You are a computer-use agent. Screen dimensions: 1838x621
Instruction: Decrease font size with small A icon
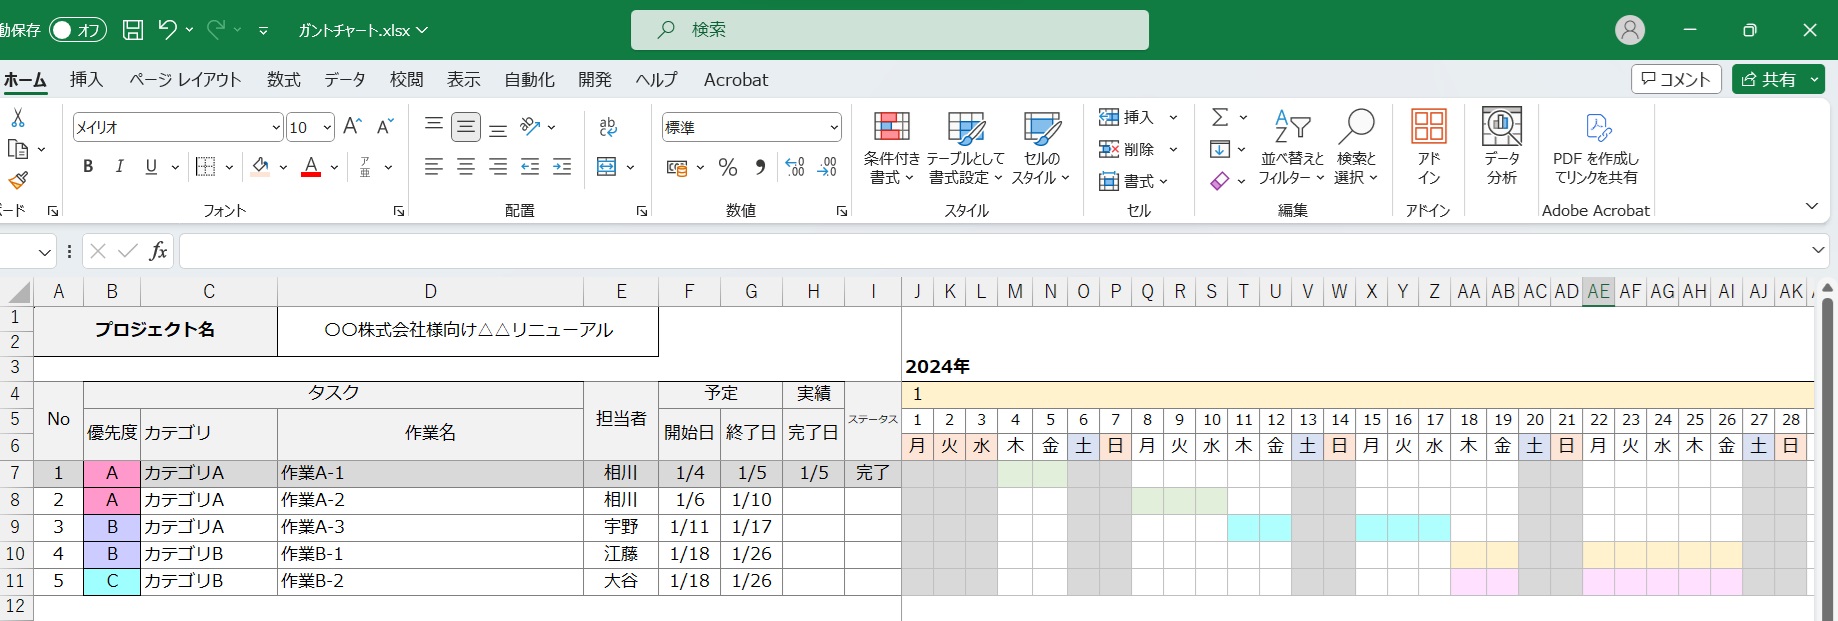click(x=385, y=126)
